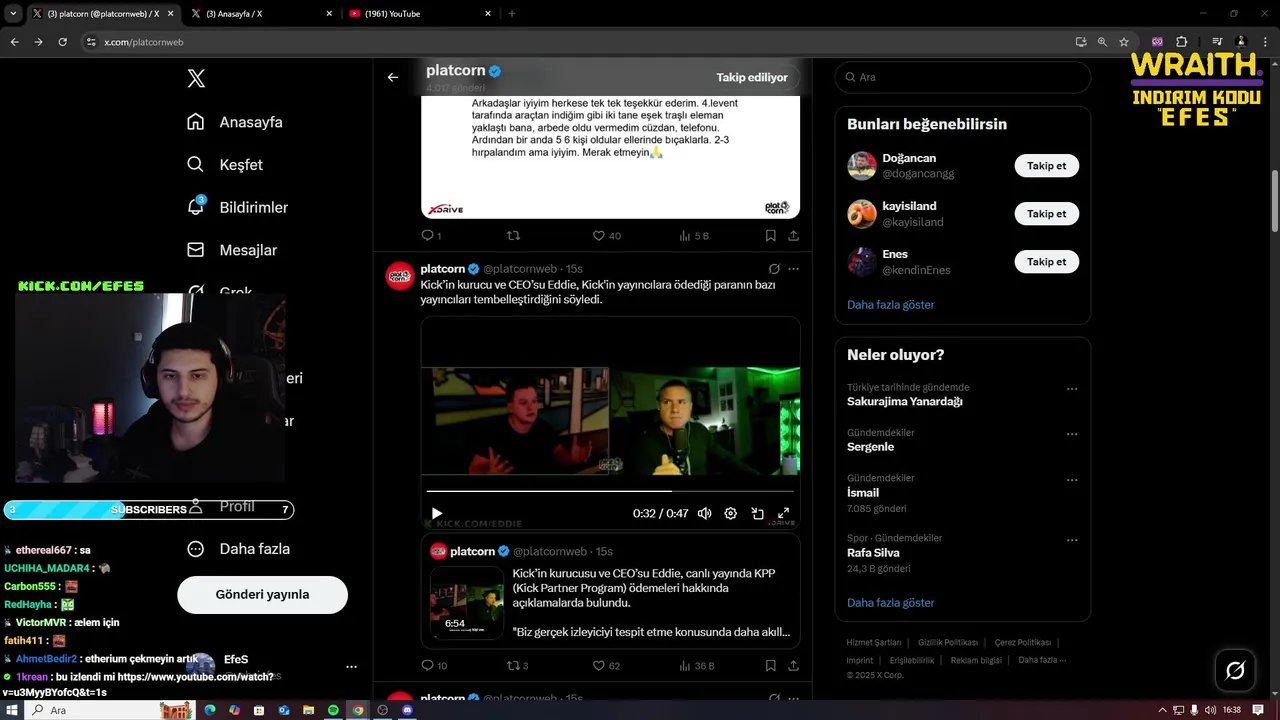Open Grok actions icon on Eddie tweet
This screenshot has width=1280, height=720.
coord(774,269)
